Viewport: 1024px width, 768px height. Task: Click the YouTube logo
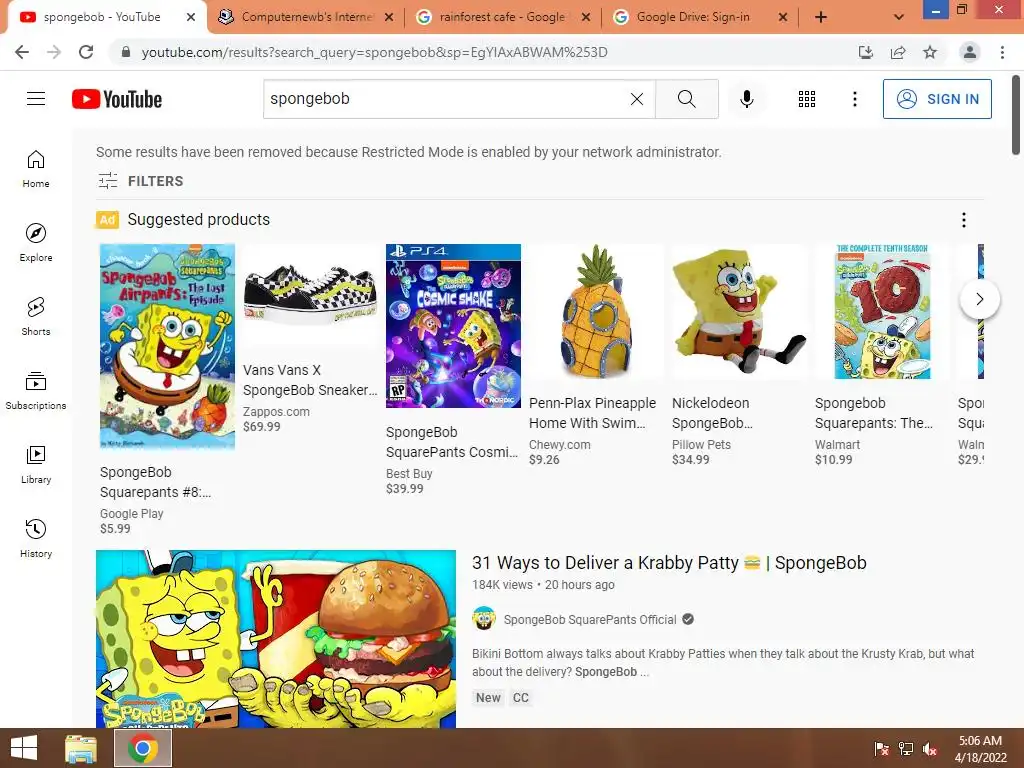point(117,99)
